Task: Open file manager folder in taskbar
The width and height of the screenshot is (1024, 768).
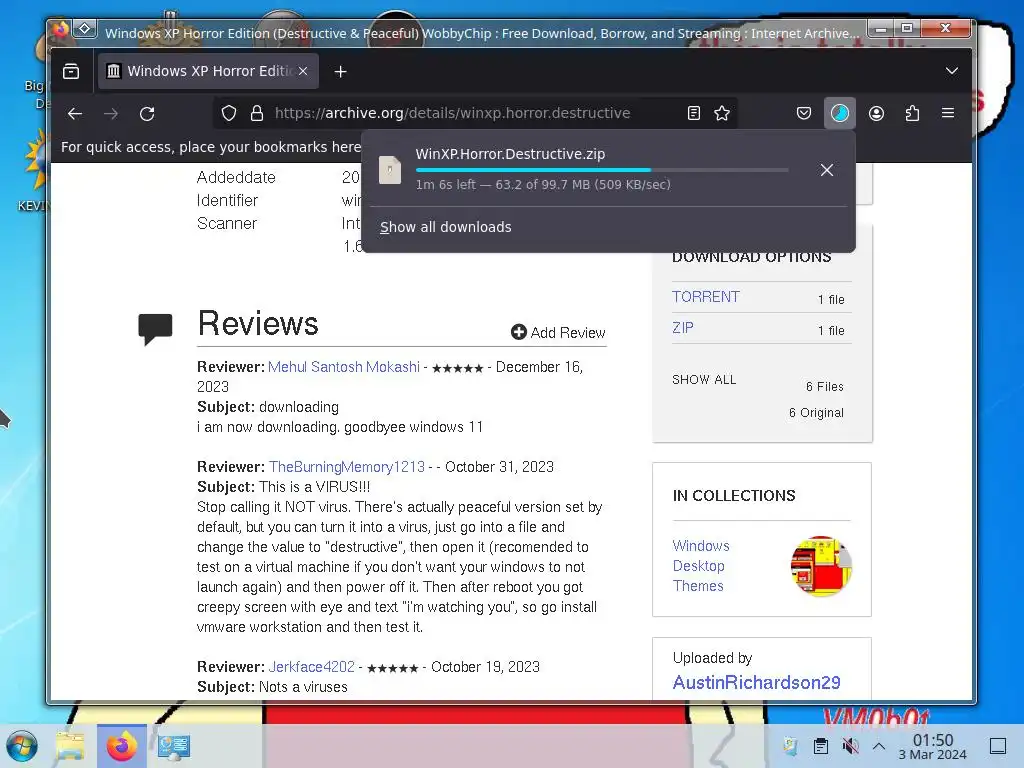Action: click(71, 746)
